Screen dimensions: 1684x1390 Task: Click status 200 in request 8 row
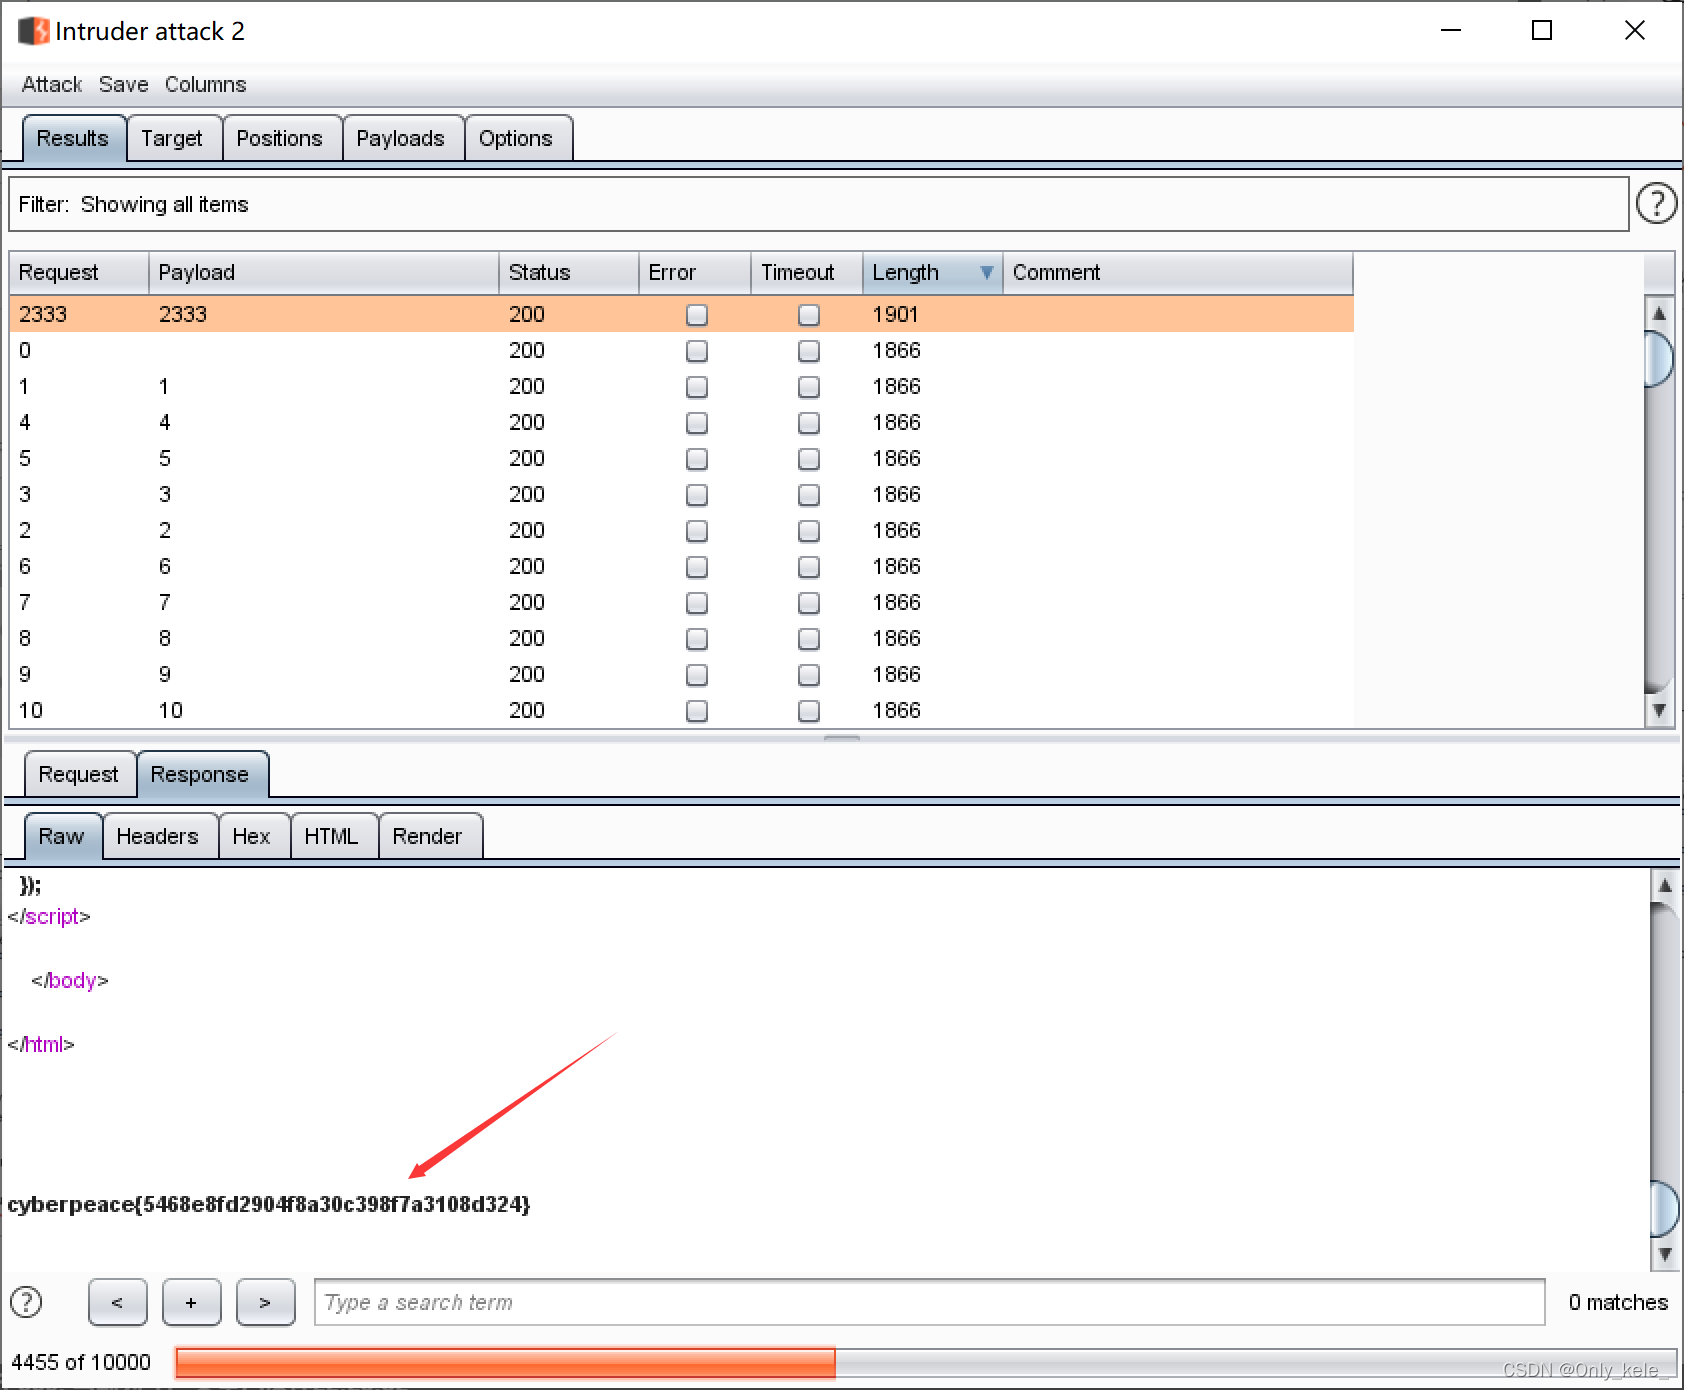click(x=527, y=638)
